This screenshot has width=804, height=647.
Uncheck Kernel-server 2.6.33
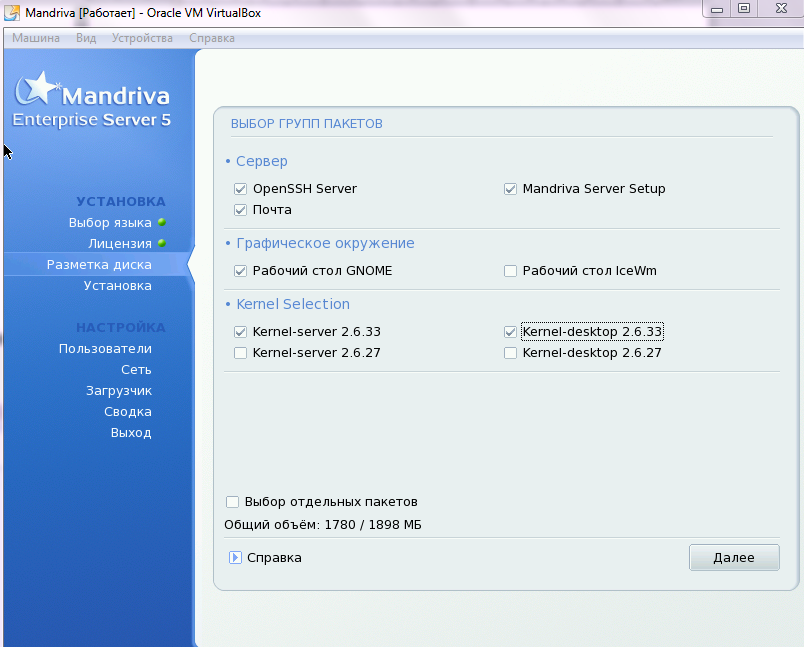click(x=240, y=332)
